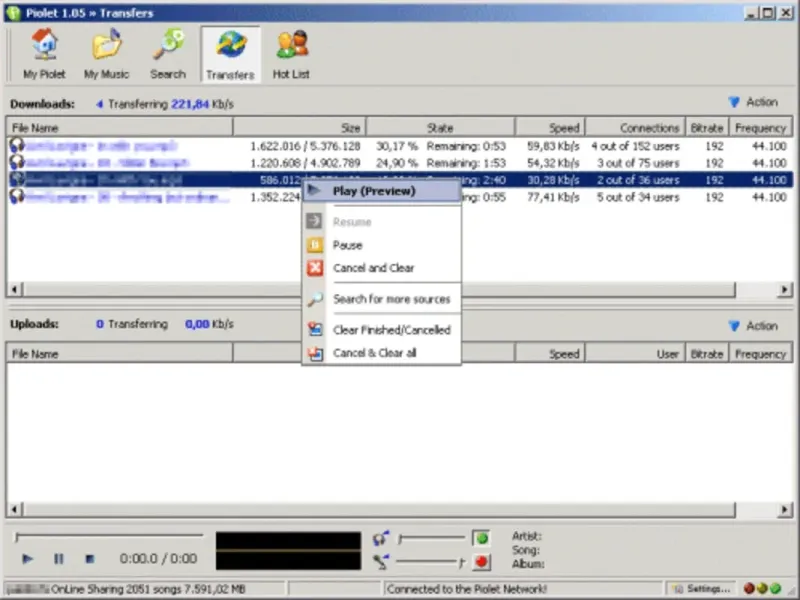The height and width of the screenshot is (600, 800).
Task: Open the My Music folder section
Action: click(x=106, y=55)
